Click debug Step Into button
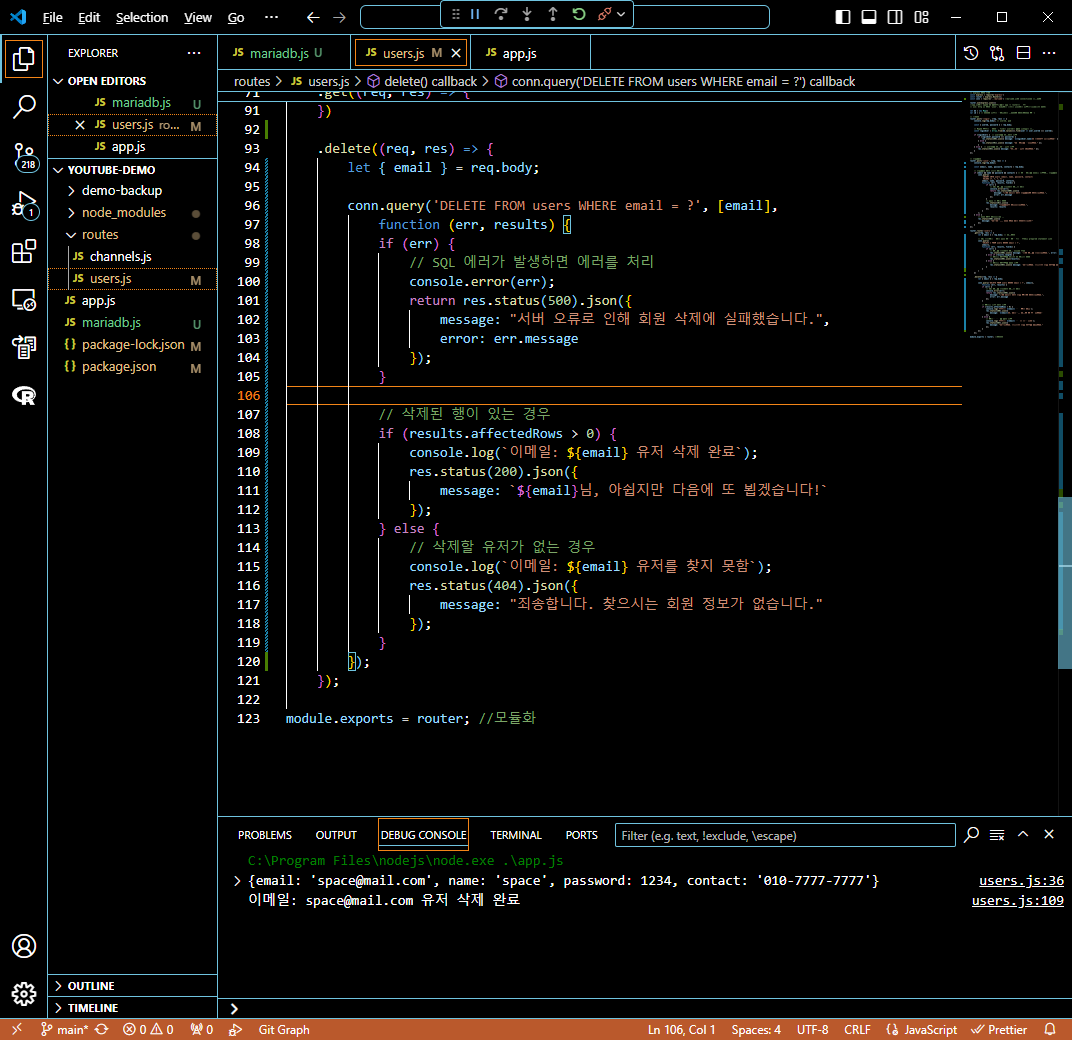This screenshot has height=1040, width=1072. [526, 14]
